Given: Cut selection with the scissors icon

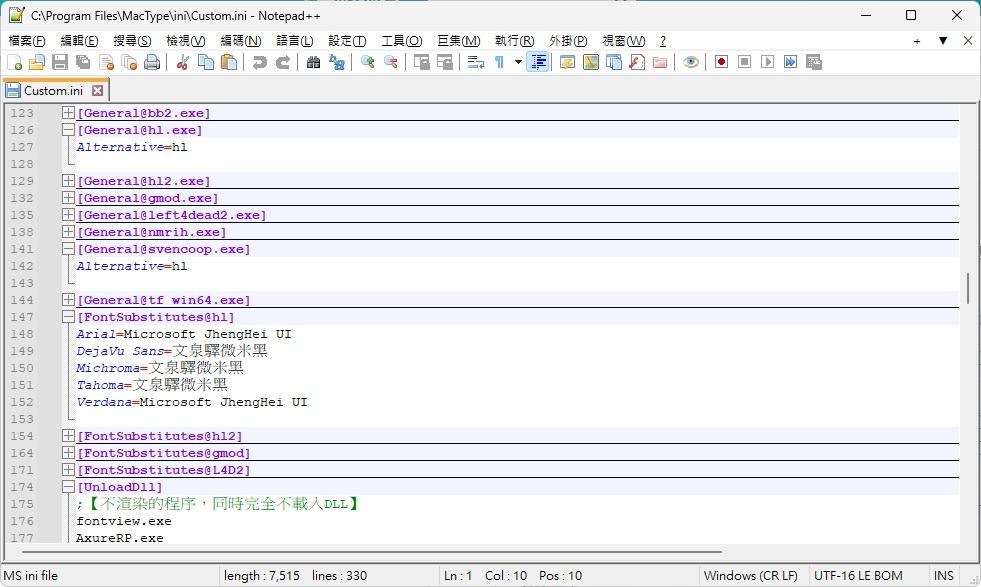Looking at the screenshot, I should (183, 62).
